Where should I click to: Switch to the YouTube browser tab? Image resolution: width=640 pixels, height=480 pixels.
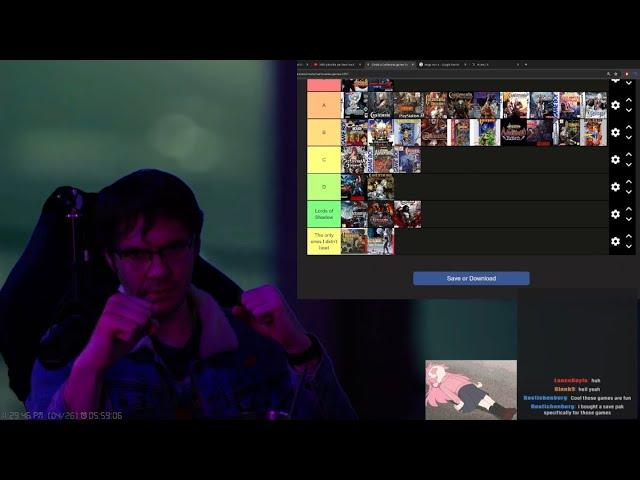pyautogui.click(x=336, y=64)
